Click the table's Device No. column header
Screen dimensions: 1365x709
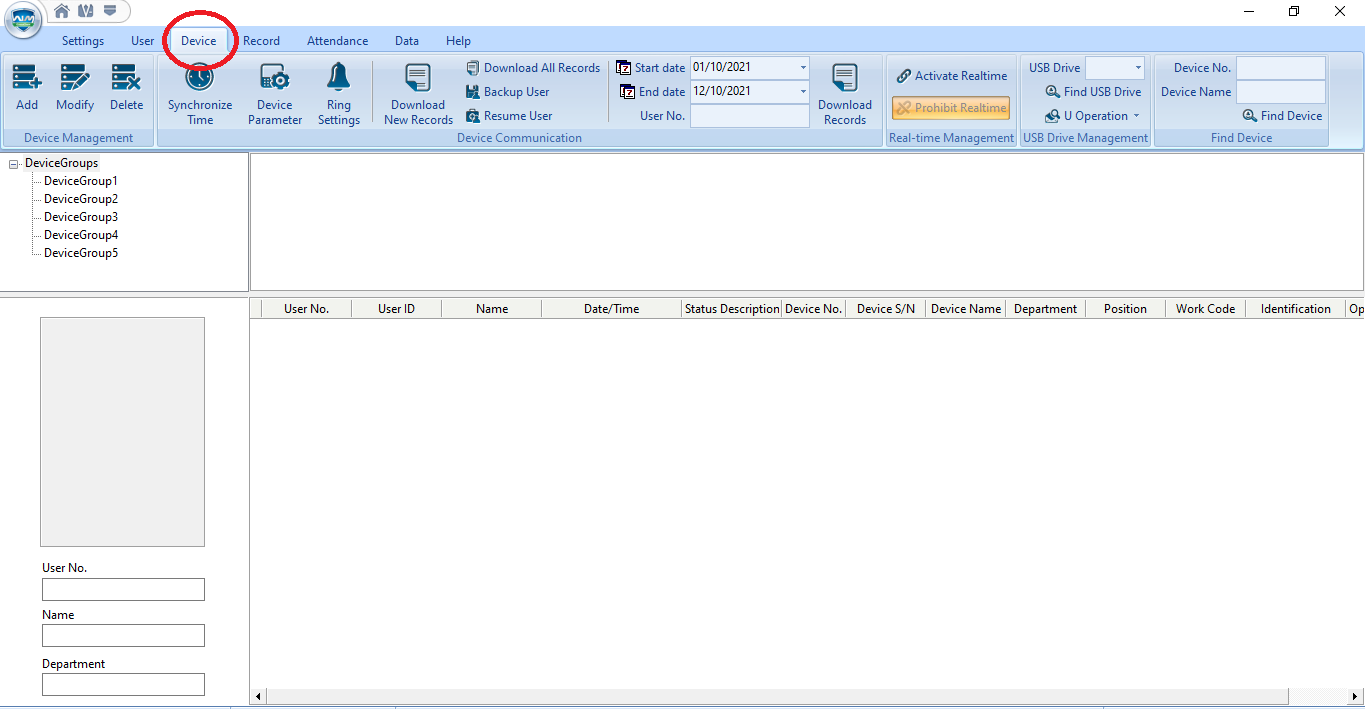pyautogui.click(x=813, y=309)
